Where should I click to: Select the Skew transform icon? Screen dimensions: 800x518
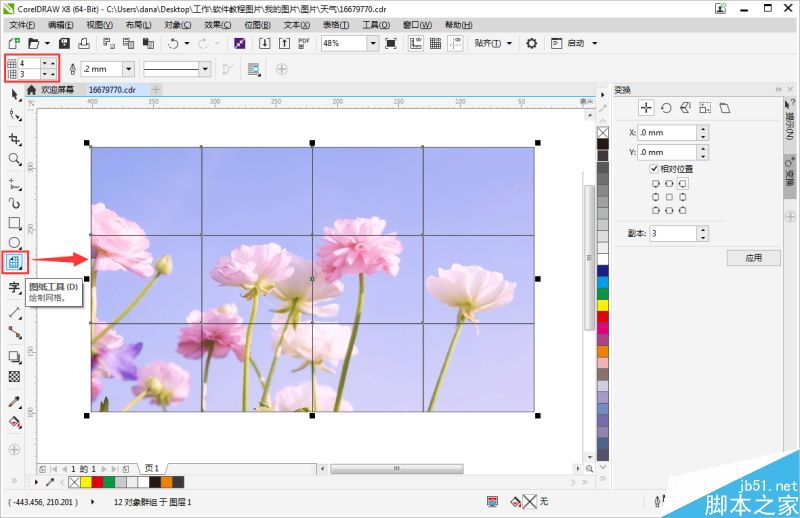[x=724, y=108]
